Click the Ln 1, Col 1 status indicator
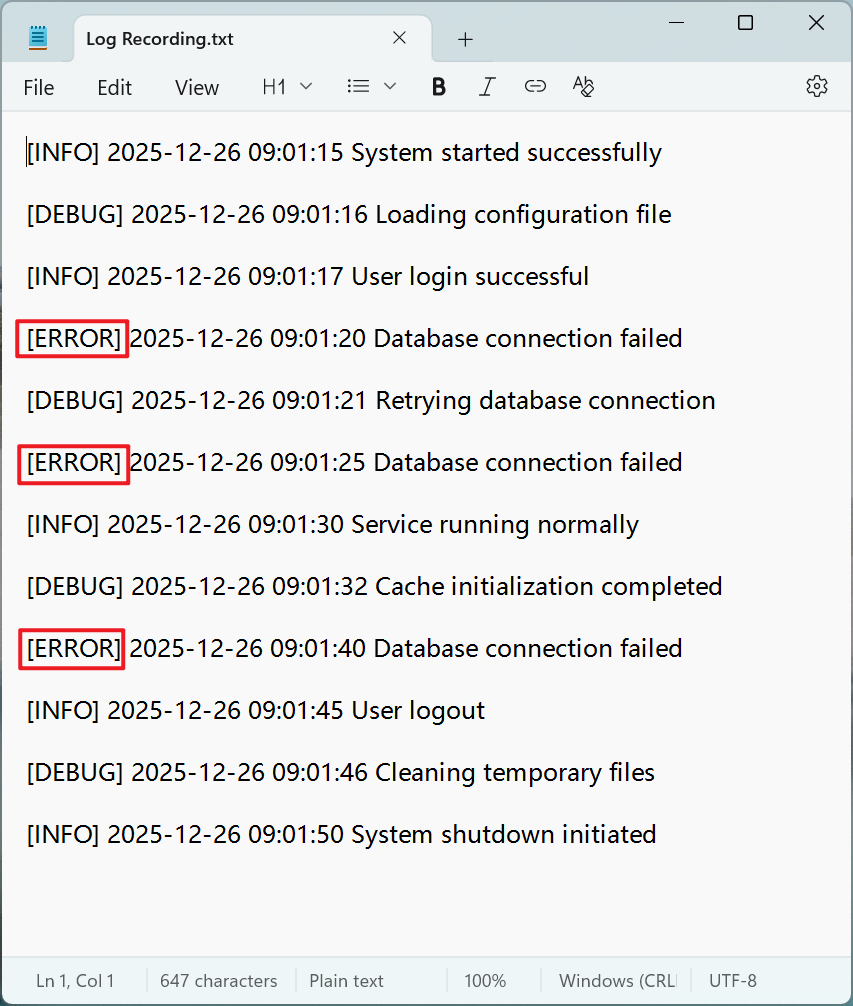This screenshot has height=1006, width=853. tap(75, 981)
